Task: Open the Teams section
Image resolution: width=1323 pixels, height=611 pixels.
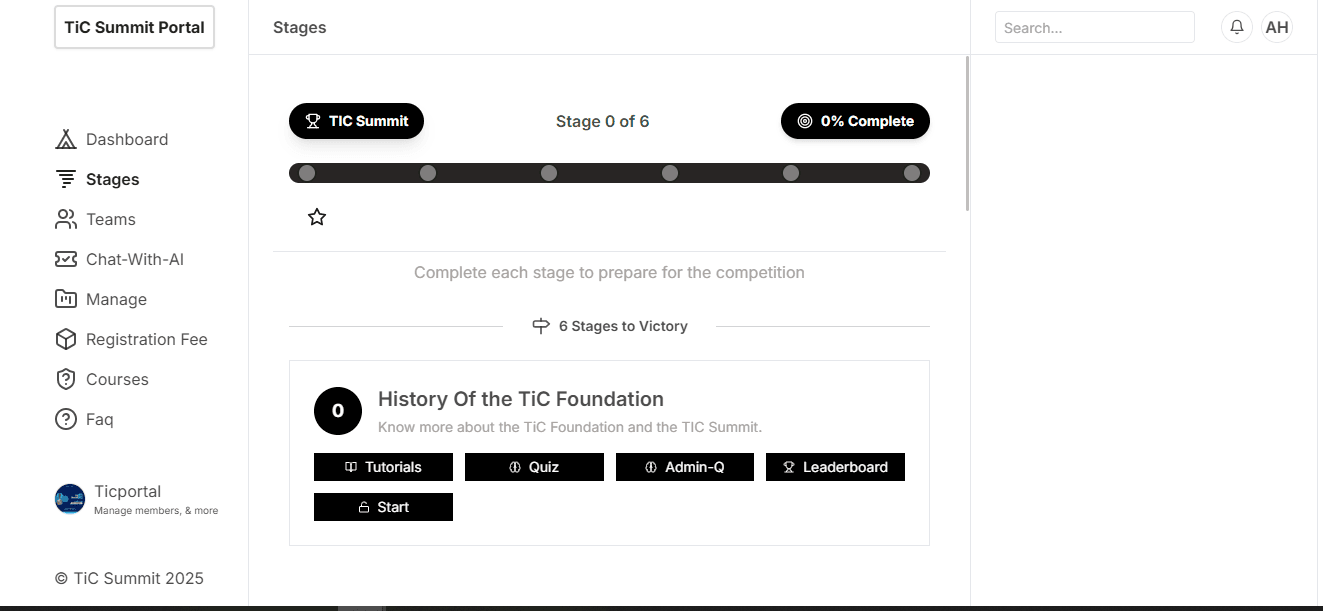Action: [110, 219]
